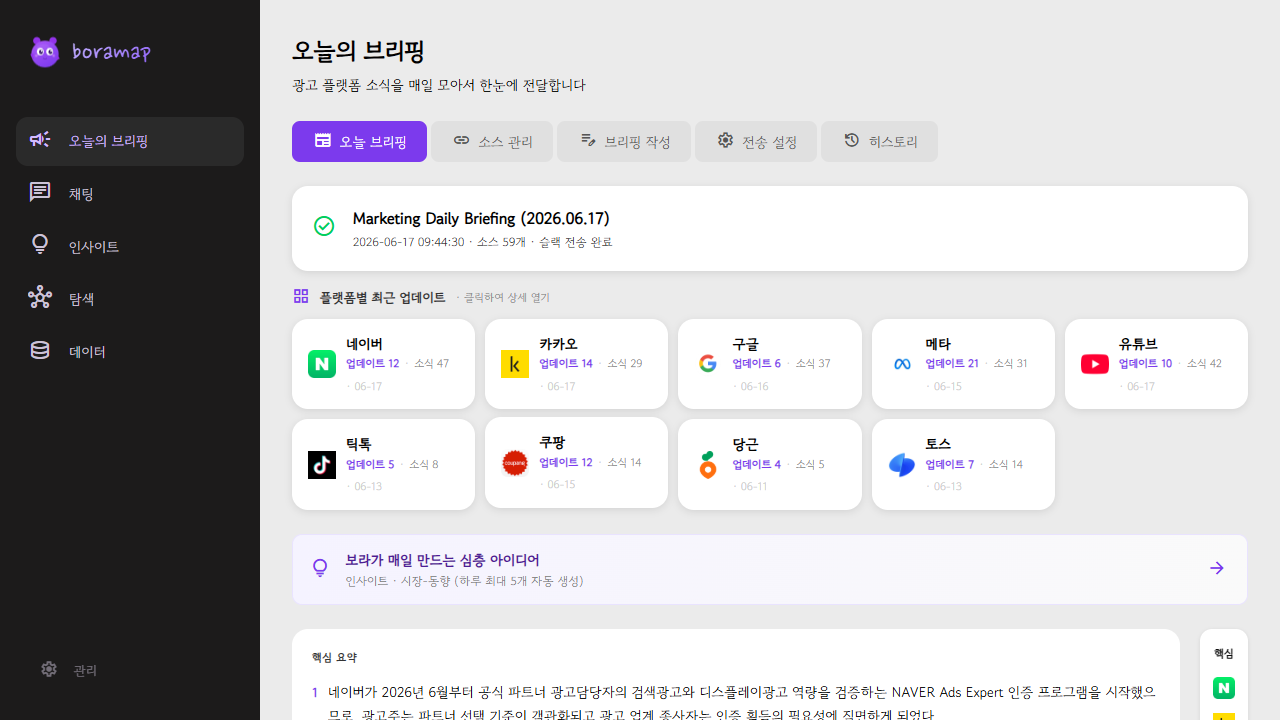The height and width of the screenshot is (720, 1280).
Task: Open the 토스 platform card
Action: click(x=963, y=465)
